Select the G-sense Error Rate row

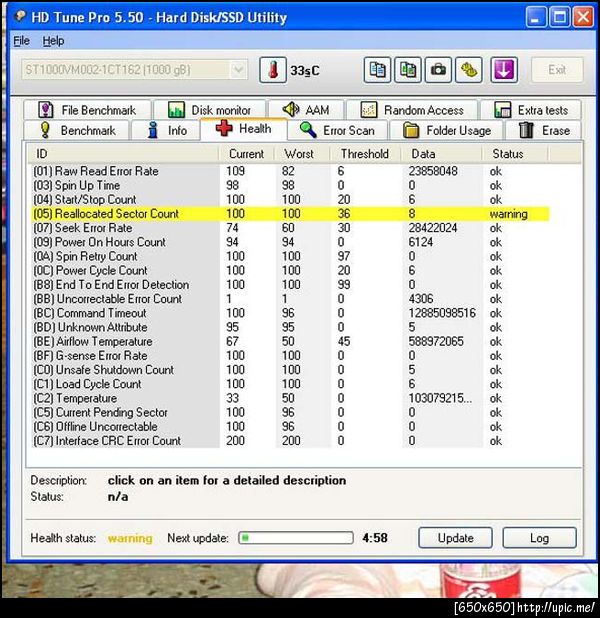tap(290, 356)
